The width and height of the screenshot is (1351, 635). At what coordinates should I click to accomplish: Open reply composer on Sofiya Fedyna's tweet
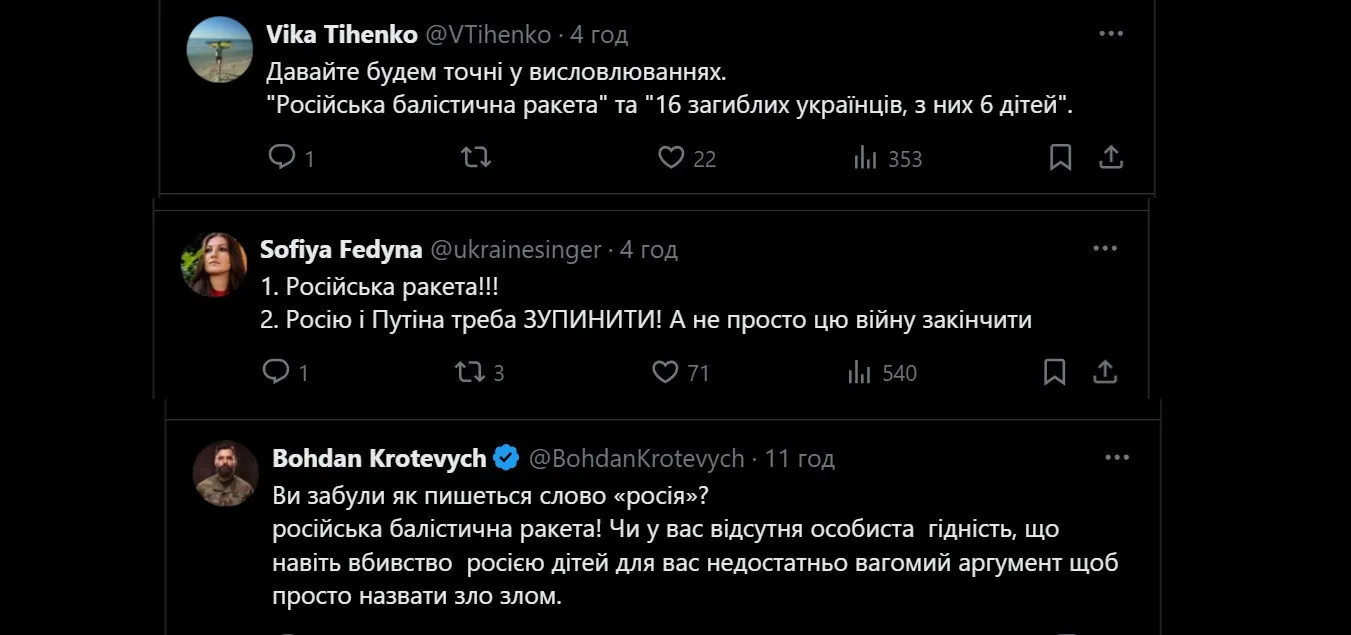pyautogui.click(x=277, y=371)
